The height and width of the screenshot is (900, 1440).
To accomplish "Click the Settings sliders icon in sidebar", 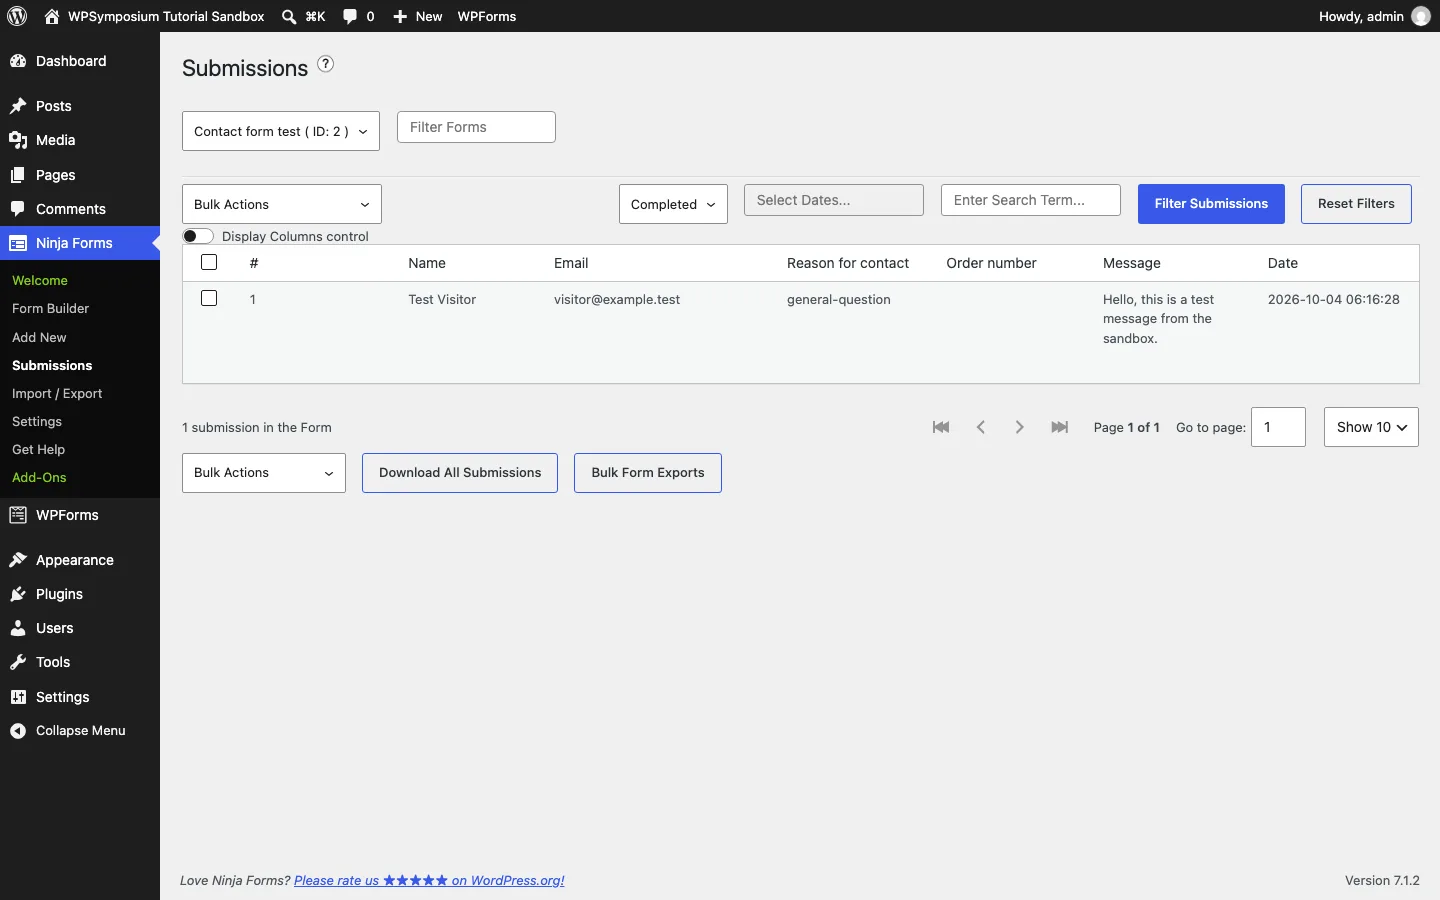I will (x=18, y=697).
